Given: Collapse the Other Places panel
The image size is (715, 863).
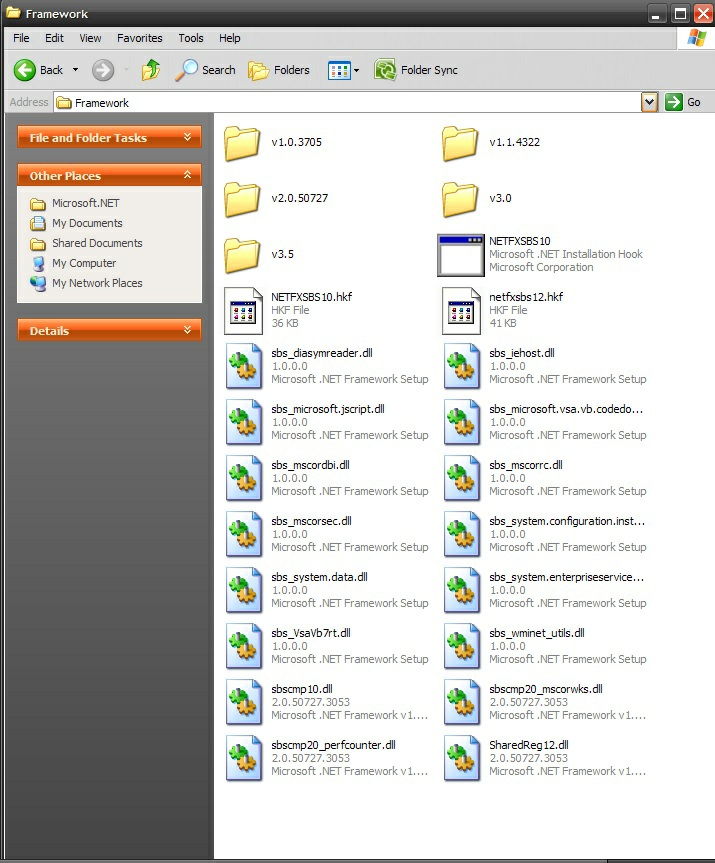Looking at the screenshot, I should click(187, 175).
